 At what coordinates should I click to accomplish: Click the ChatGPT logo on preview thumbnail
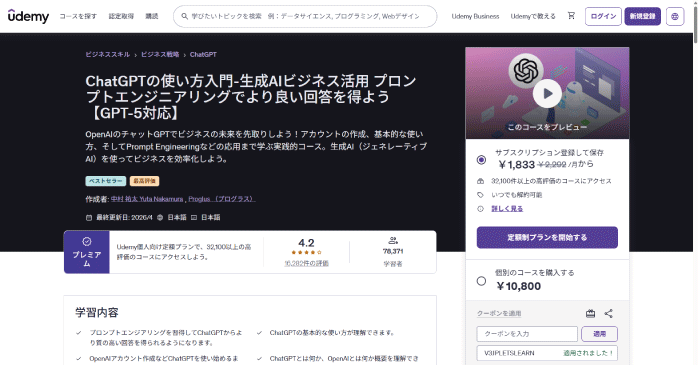[x=526, y=70]
